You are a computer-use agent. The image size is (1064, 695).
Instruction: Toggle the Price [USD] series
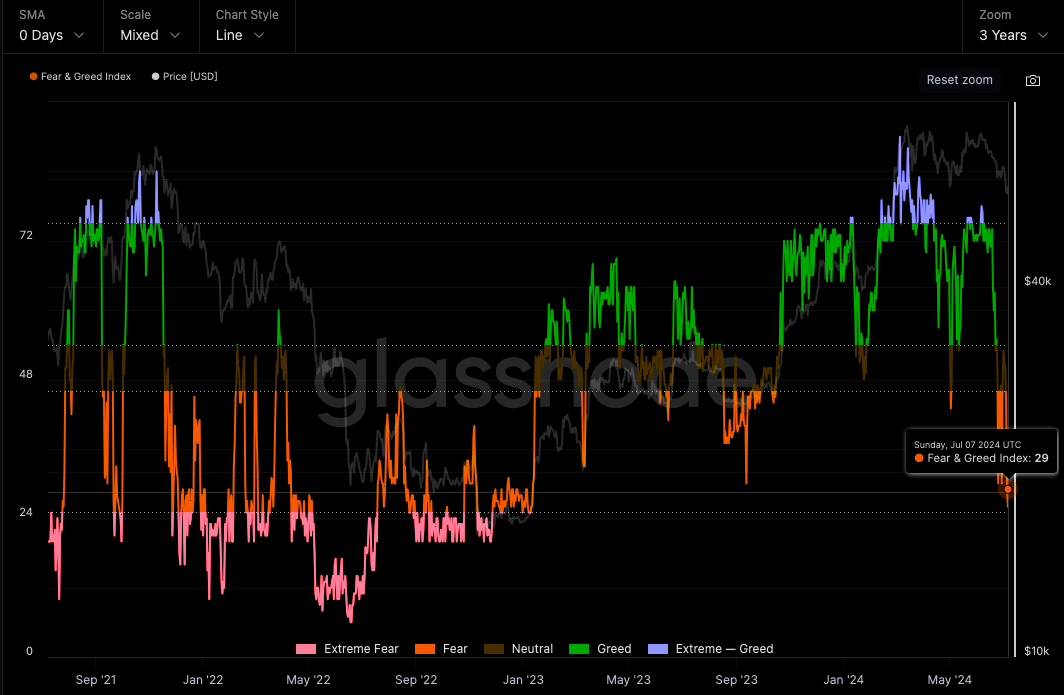coord(185,77)
